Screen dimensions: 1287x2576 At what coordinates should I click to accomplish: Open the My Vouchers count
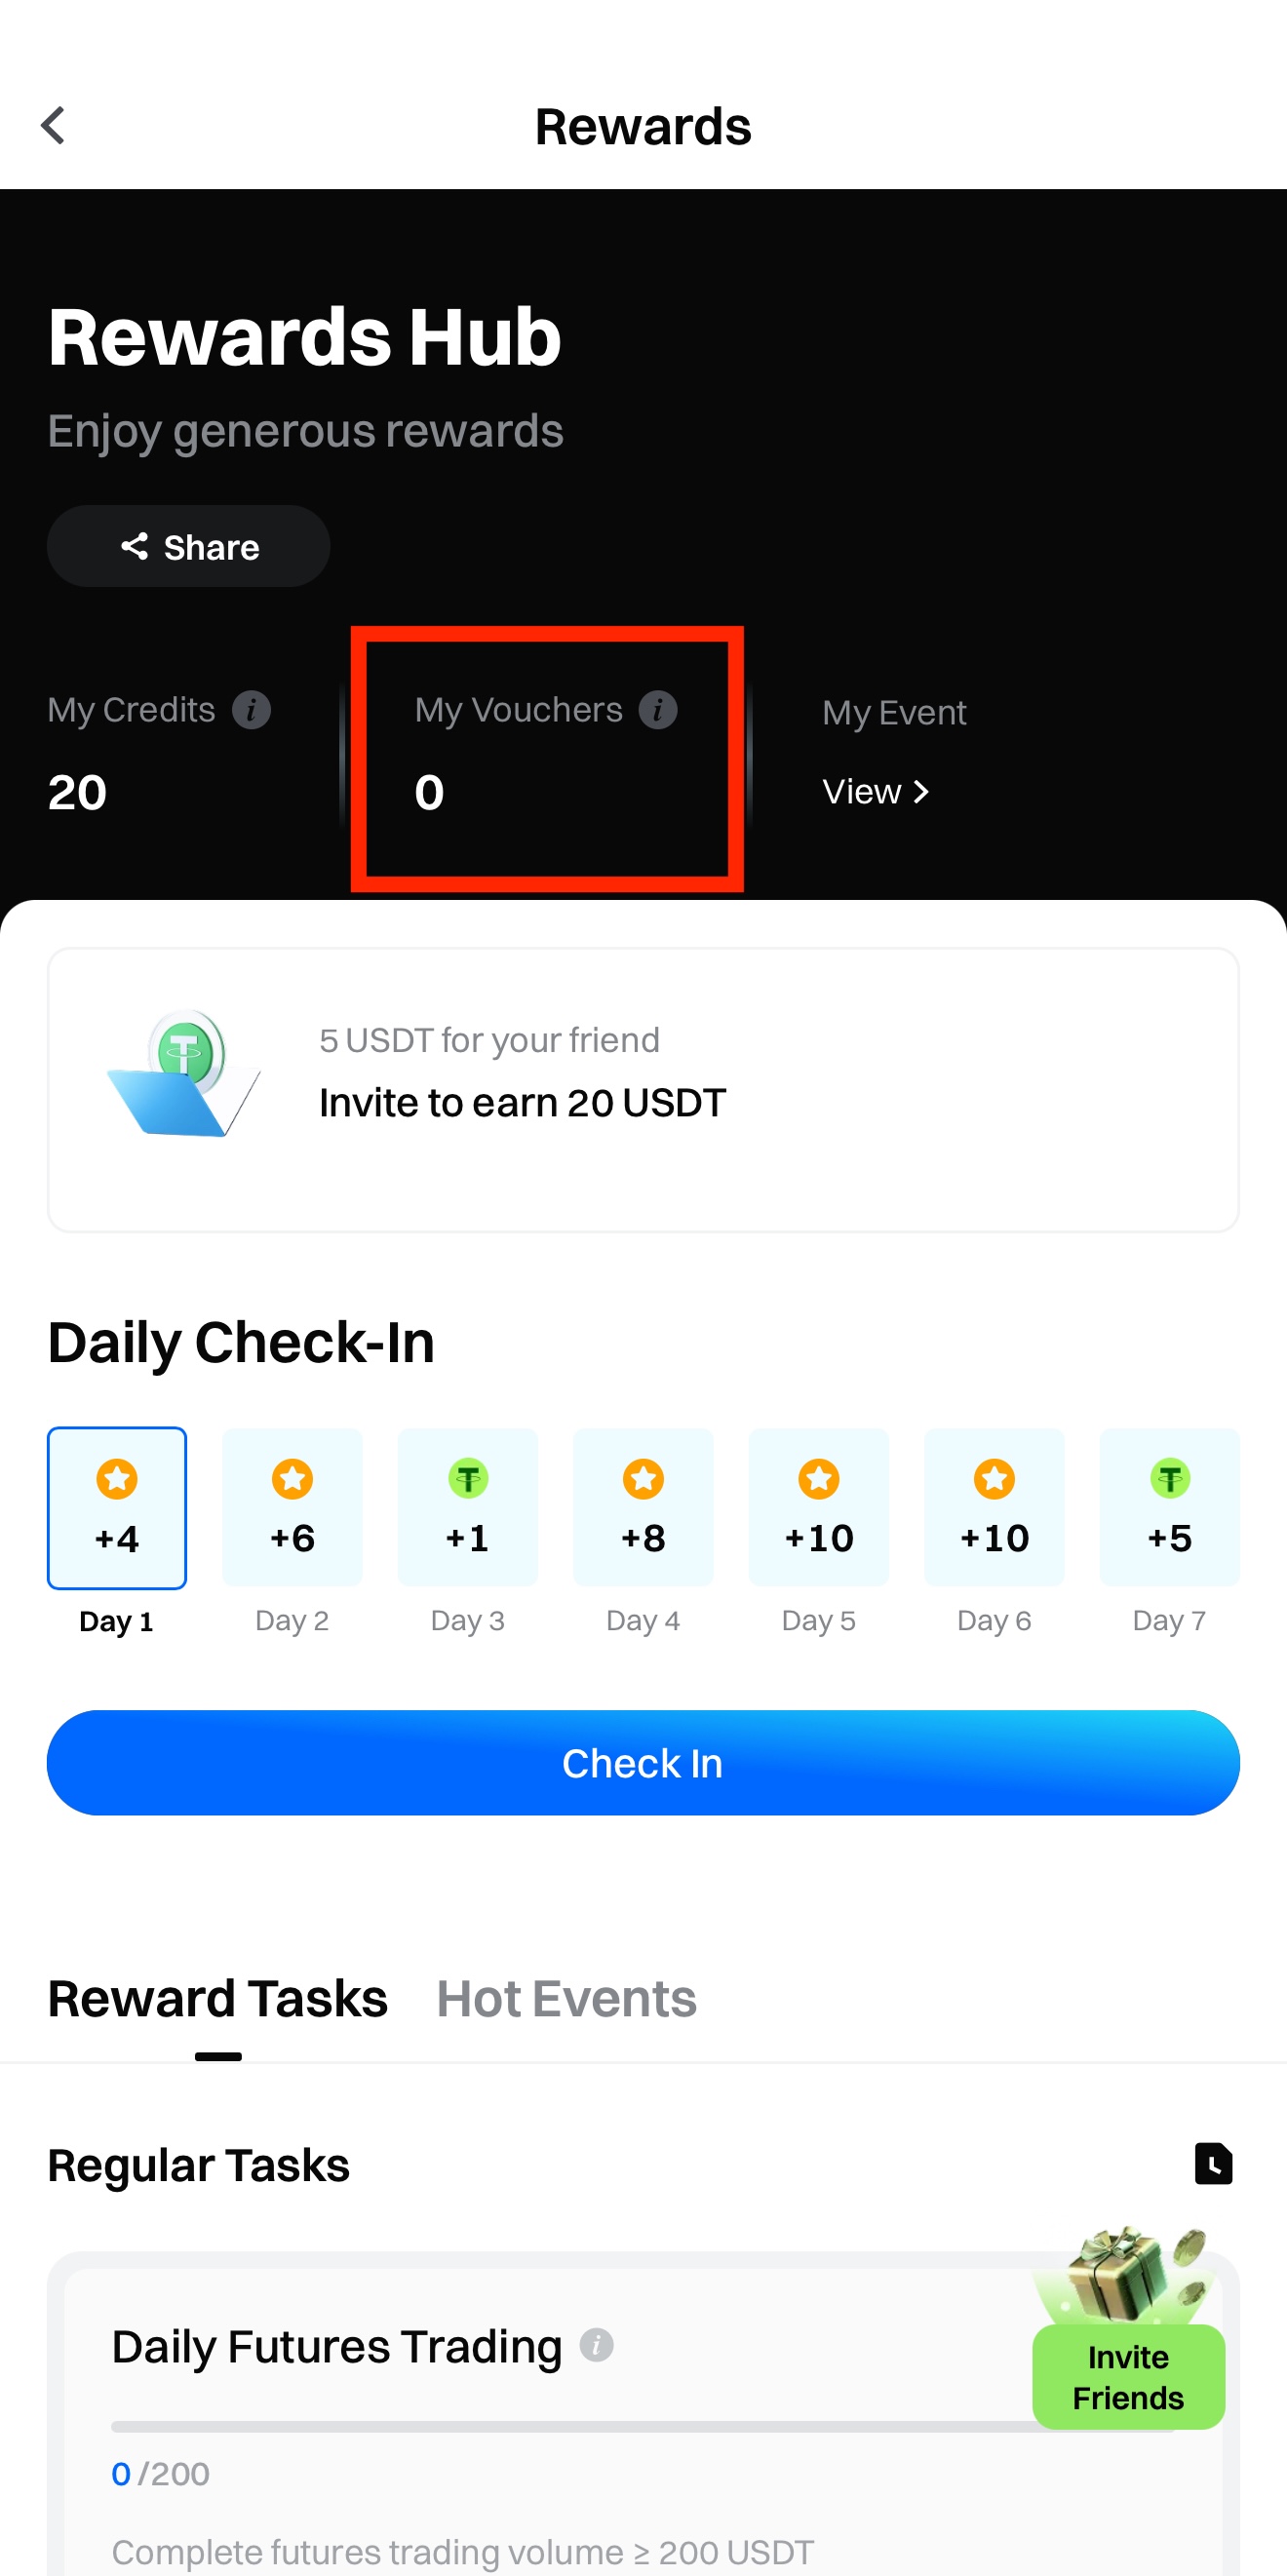coord(430,793)
